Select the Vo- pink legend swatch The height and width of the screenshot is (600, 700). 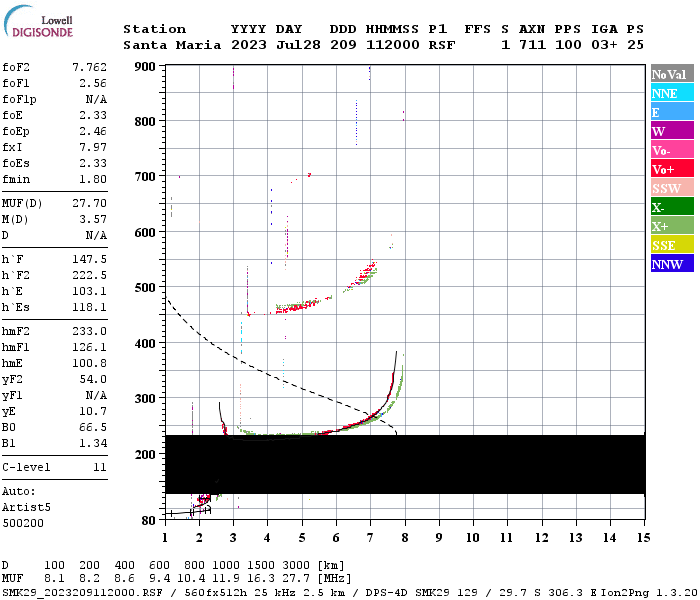[672, 149]
